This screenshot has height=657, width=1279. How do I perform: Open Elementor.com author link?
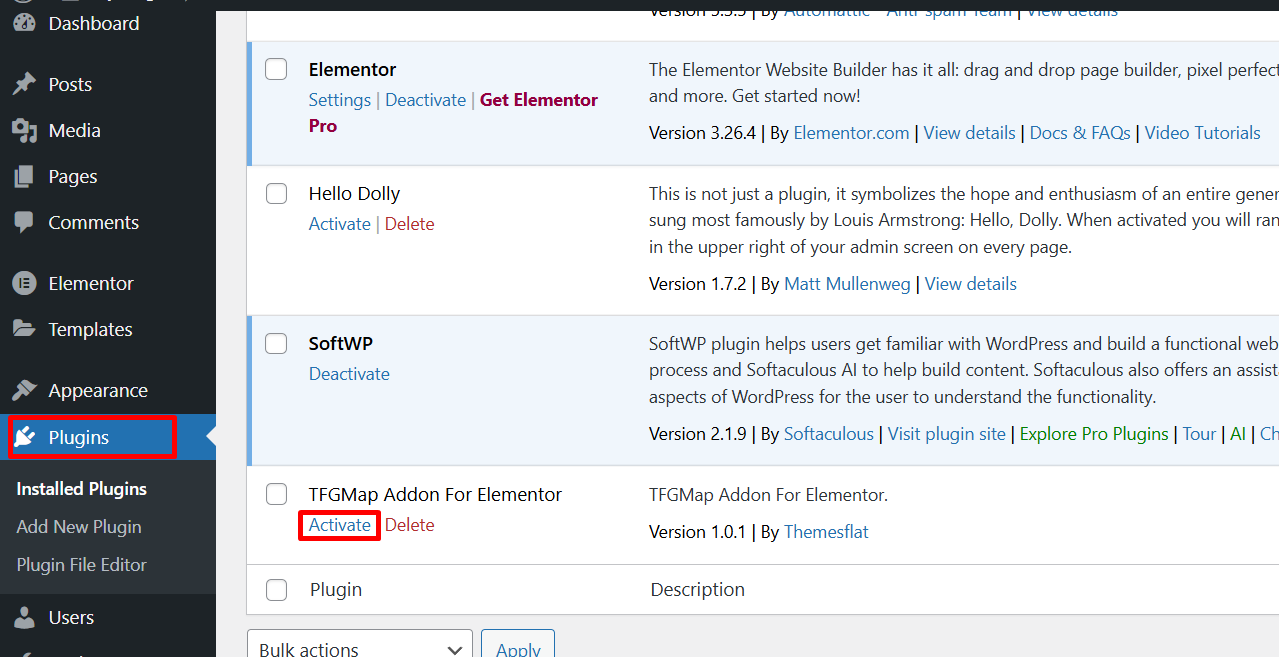851,133
